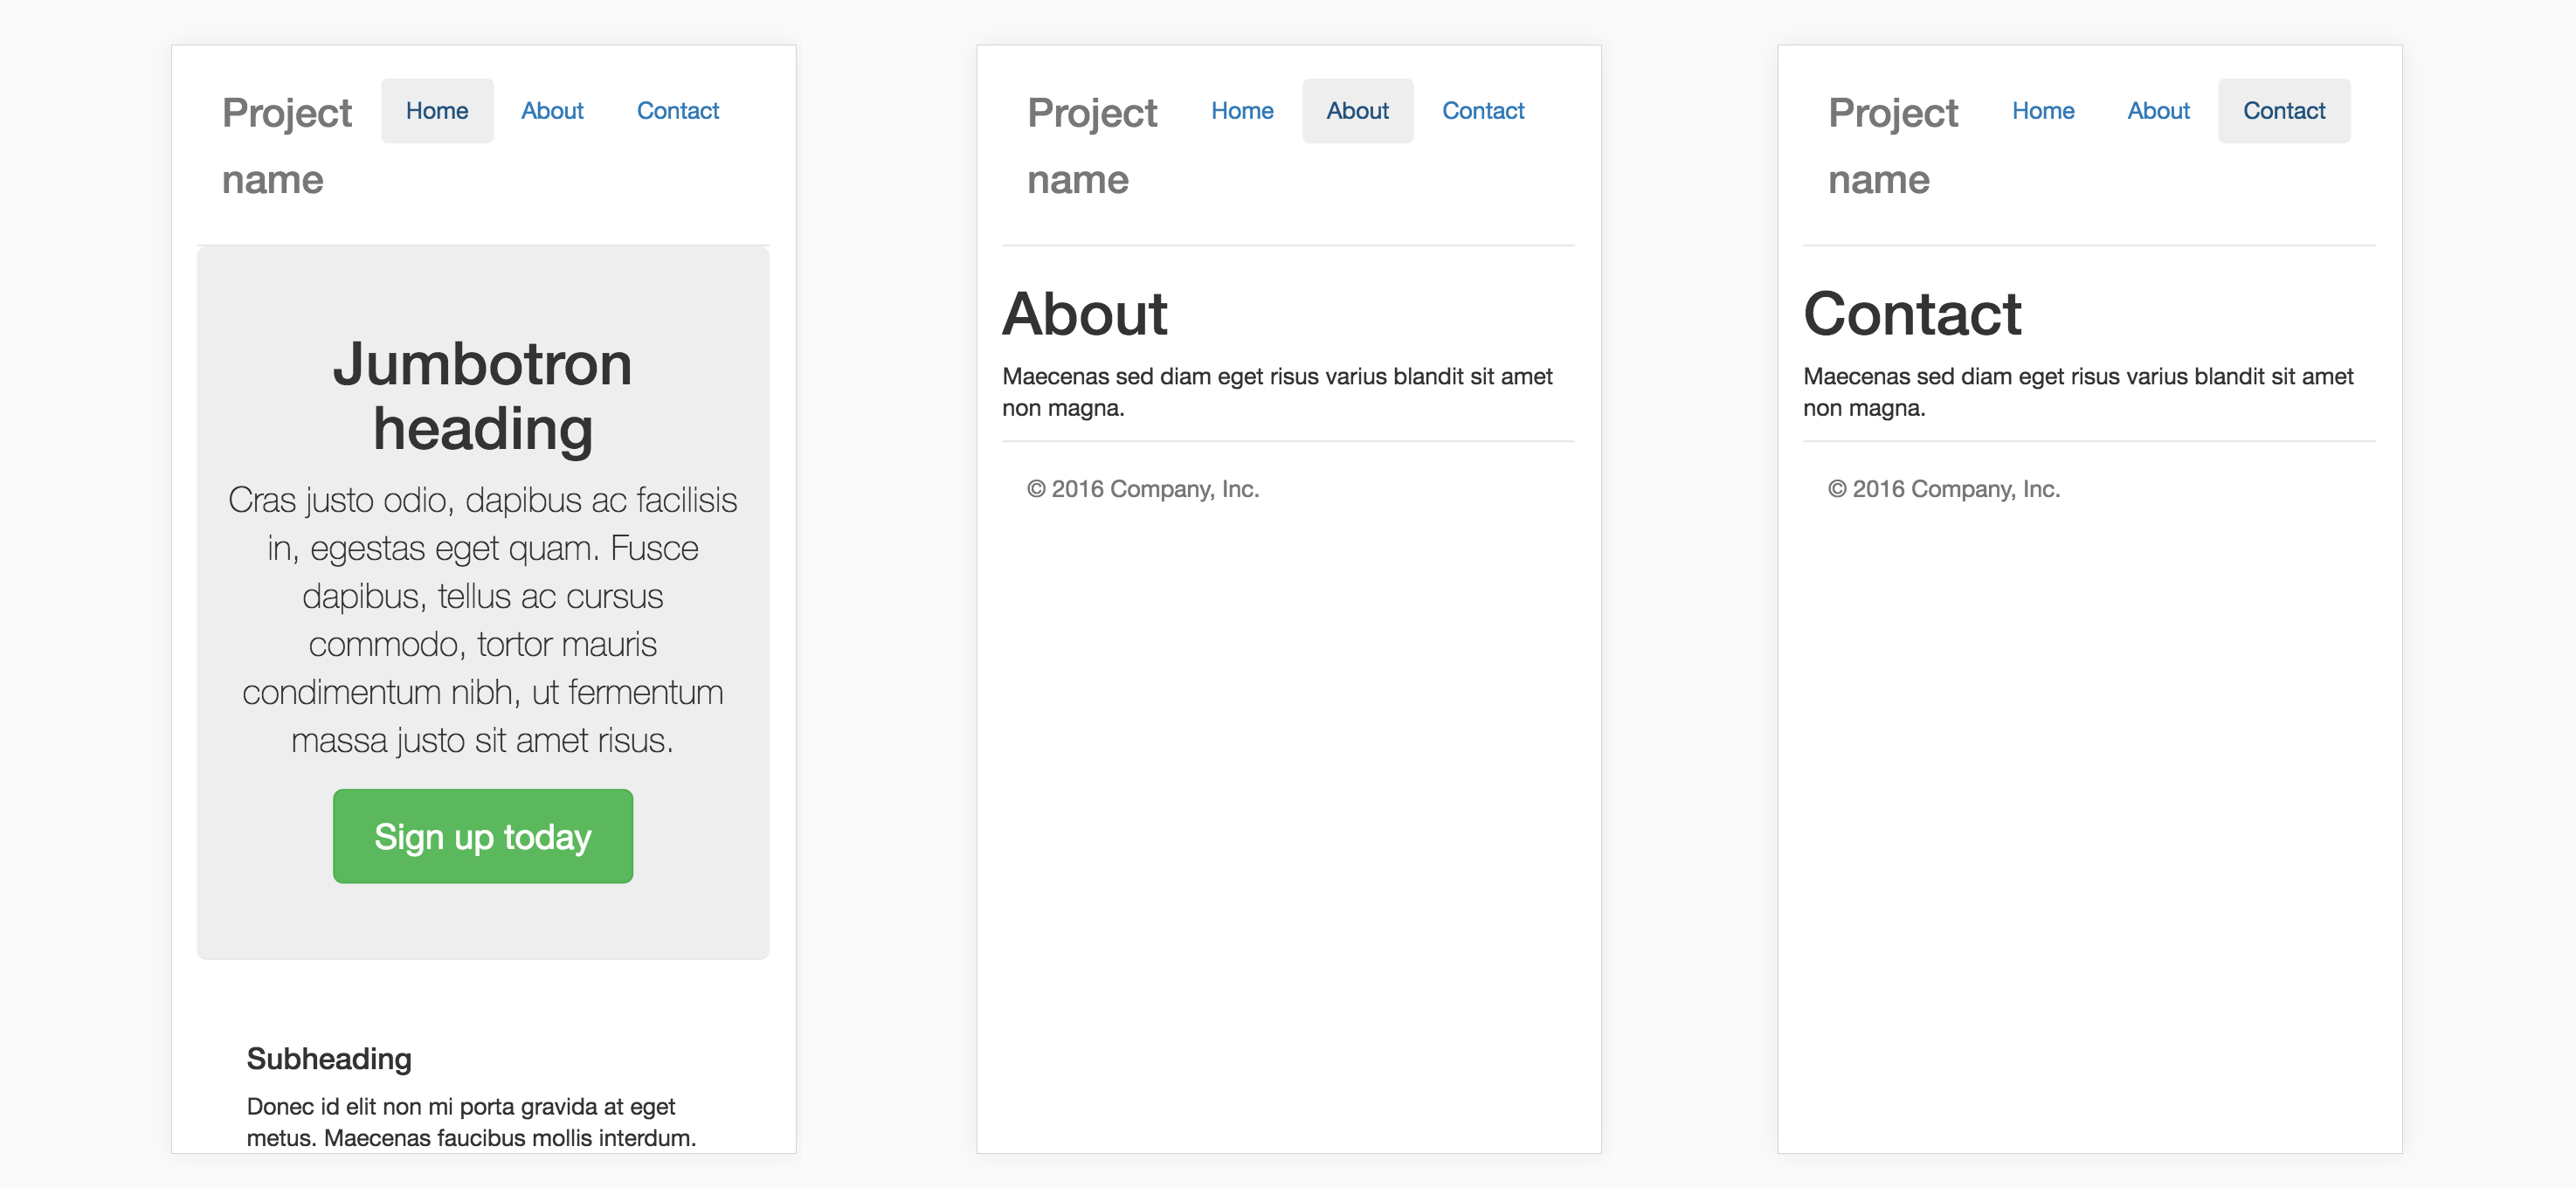Click active Contact tab on Contact page

(2283, 111)
